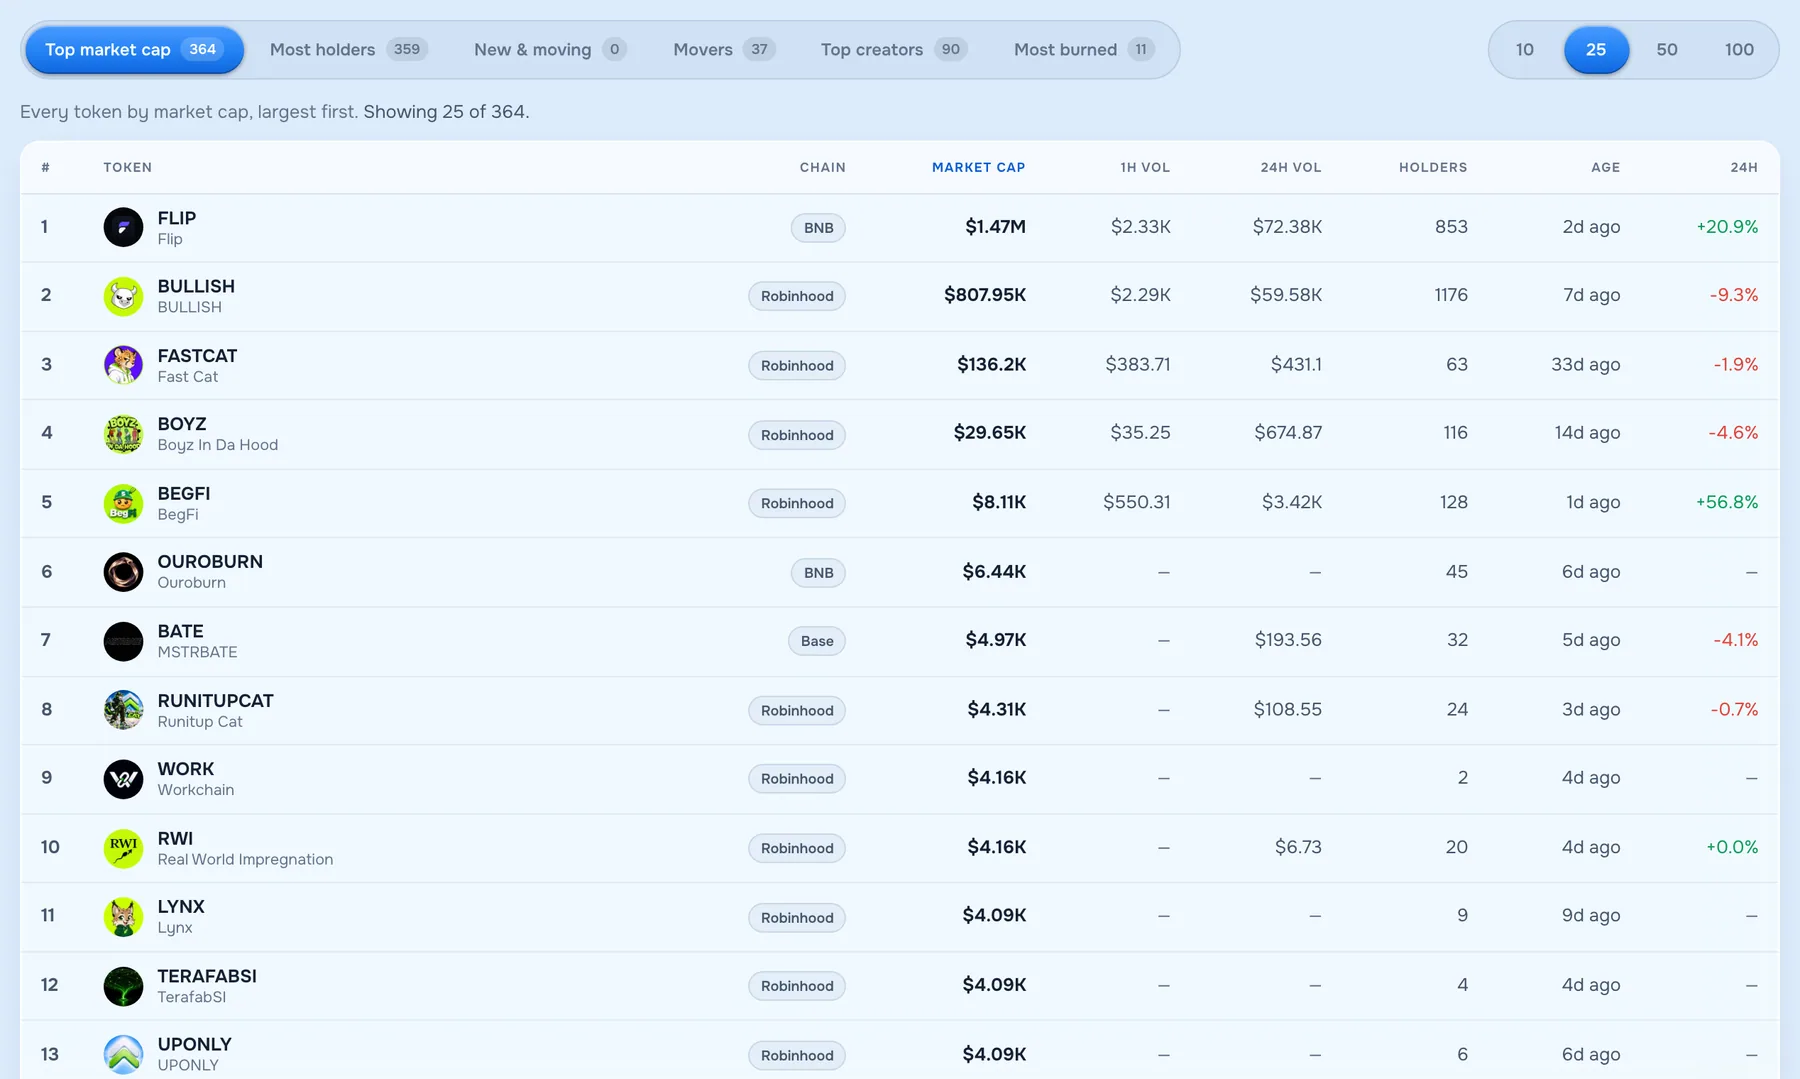Image resolution: width=1800 pixels, height=1079 pixels.
Task: Show 50 rows per page
Action: 1666,50
